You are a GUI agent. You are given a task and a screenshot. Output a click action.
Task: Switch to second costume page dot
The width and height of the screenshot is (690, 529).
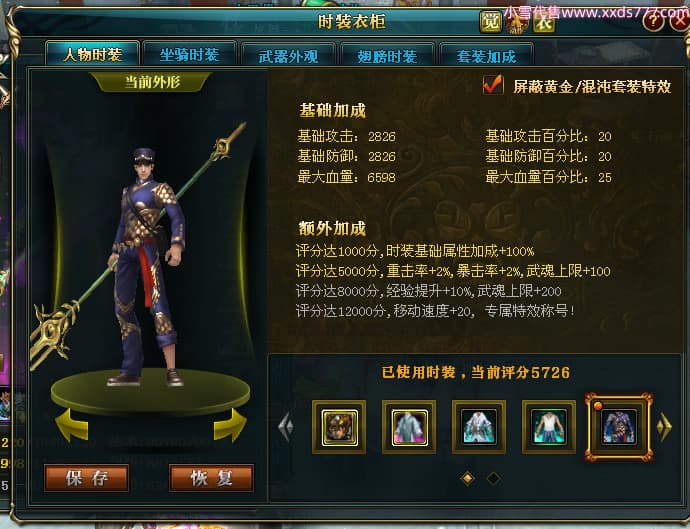point(493,478)
